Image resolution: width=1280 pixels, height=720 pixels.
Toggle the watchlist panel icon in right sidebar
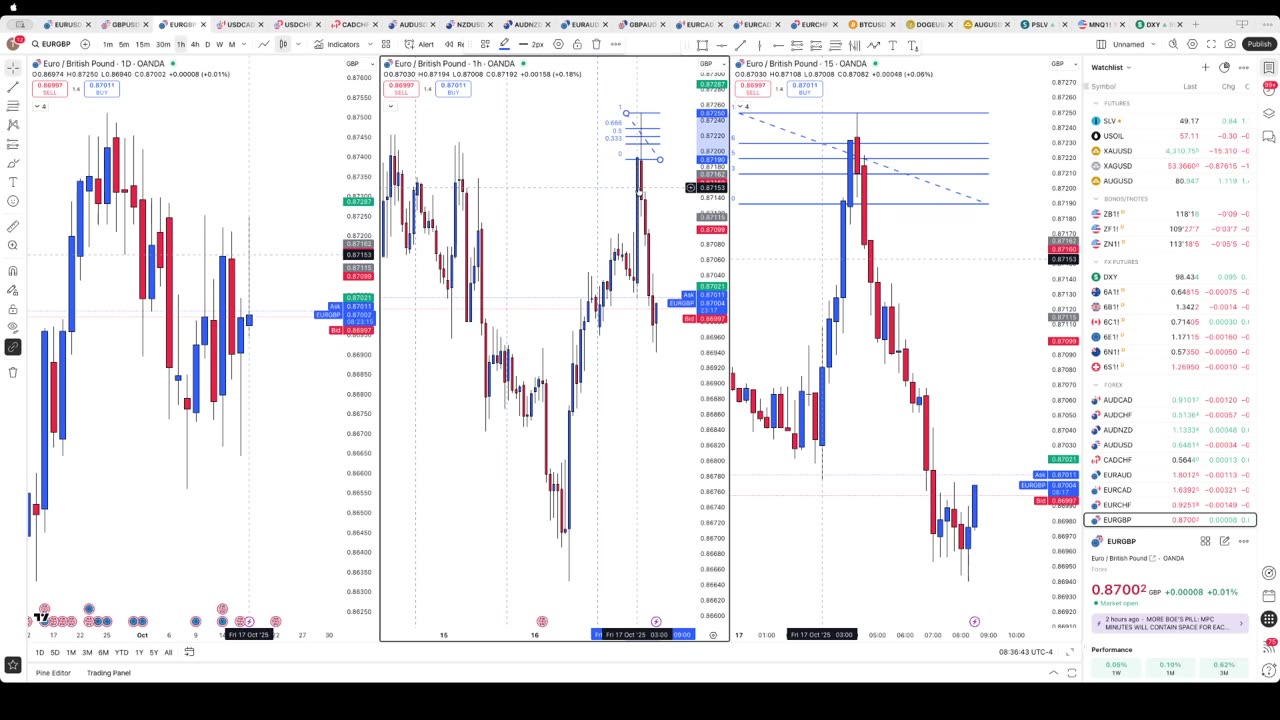click(1268, 67)
